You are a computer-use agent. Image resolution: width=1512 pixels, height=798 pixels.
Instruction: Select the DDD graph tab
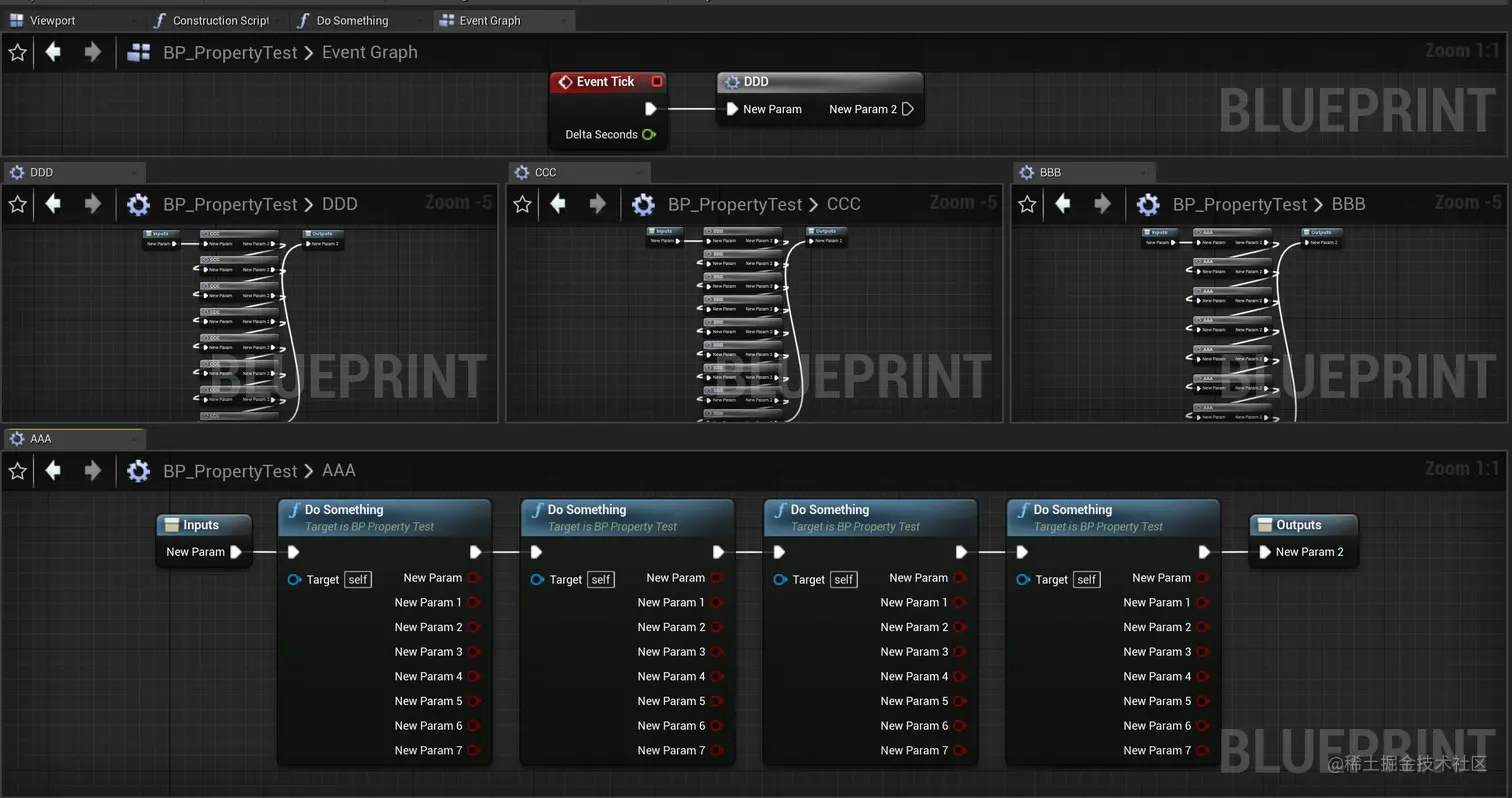[x=74, y=172]
